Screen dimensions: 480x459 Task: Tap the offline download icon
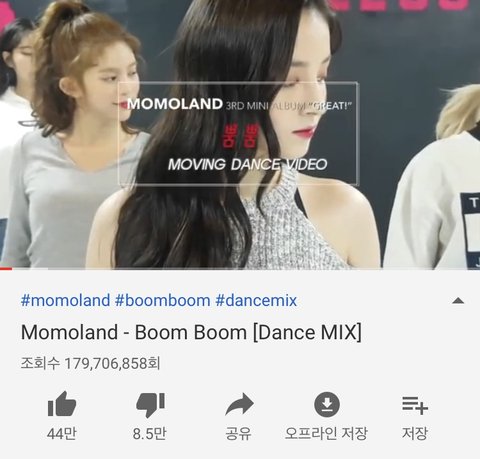click(x=327, y=404)
